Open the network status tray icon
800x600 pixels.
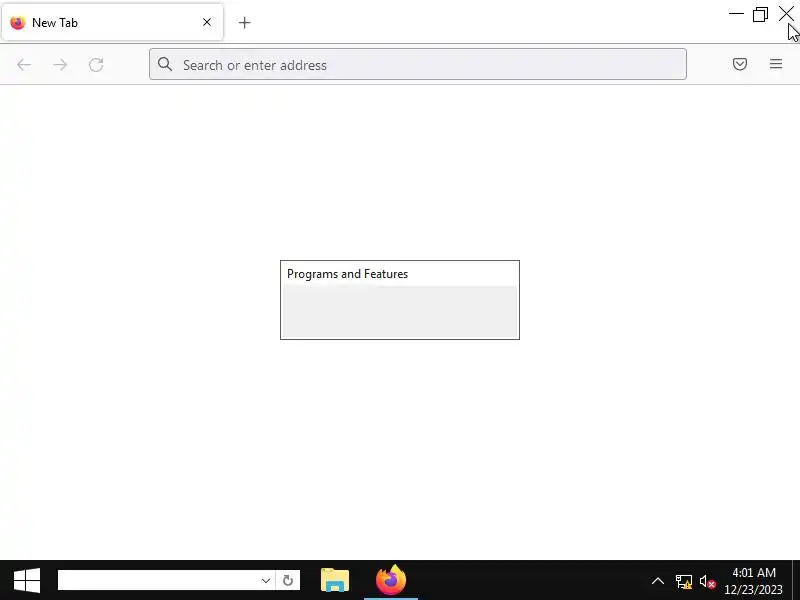684,581
